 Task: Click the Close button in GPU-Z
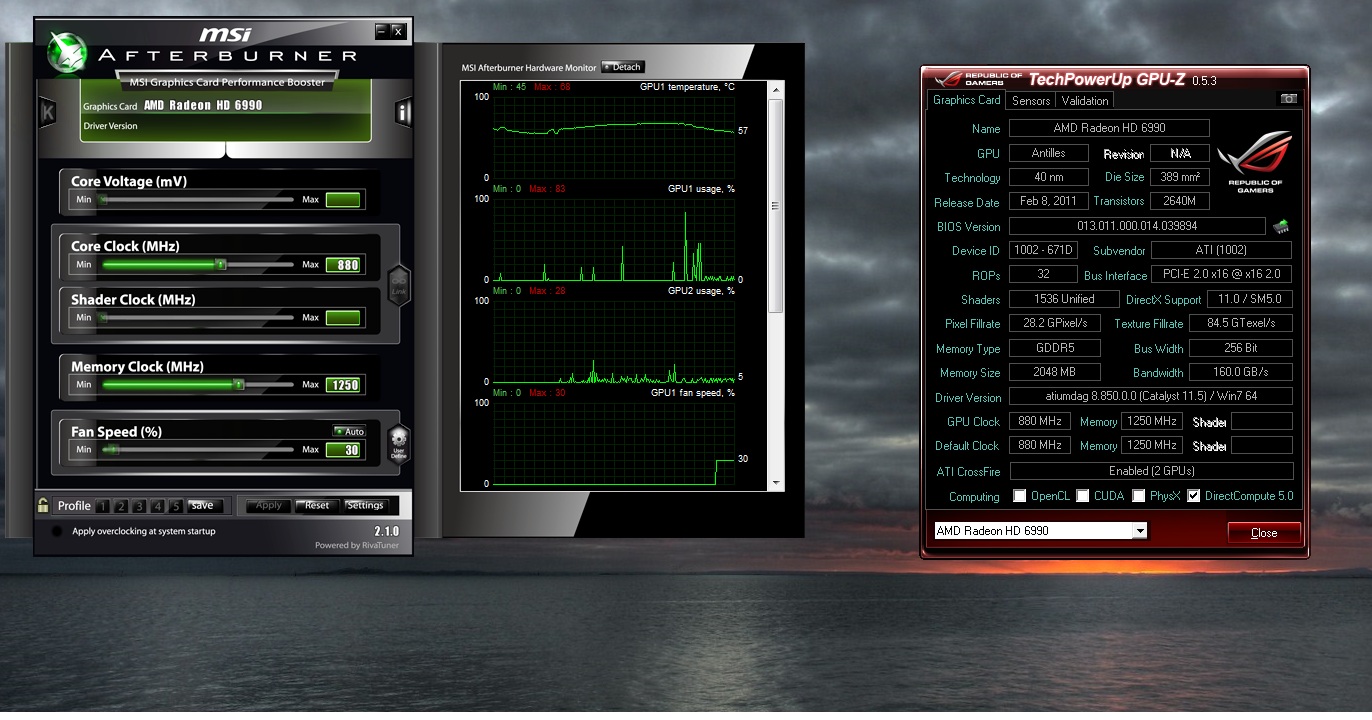tap(1264, 532)
